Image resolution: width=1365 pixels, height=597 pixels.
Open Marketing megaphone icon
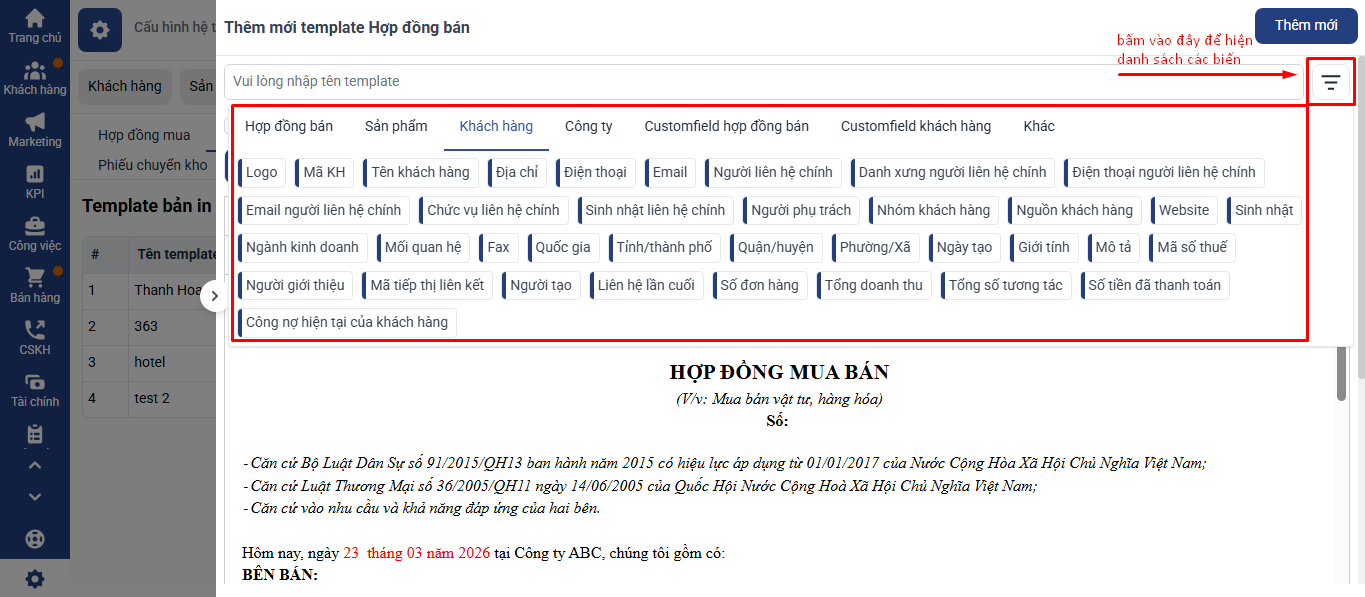click(35, 122)
